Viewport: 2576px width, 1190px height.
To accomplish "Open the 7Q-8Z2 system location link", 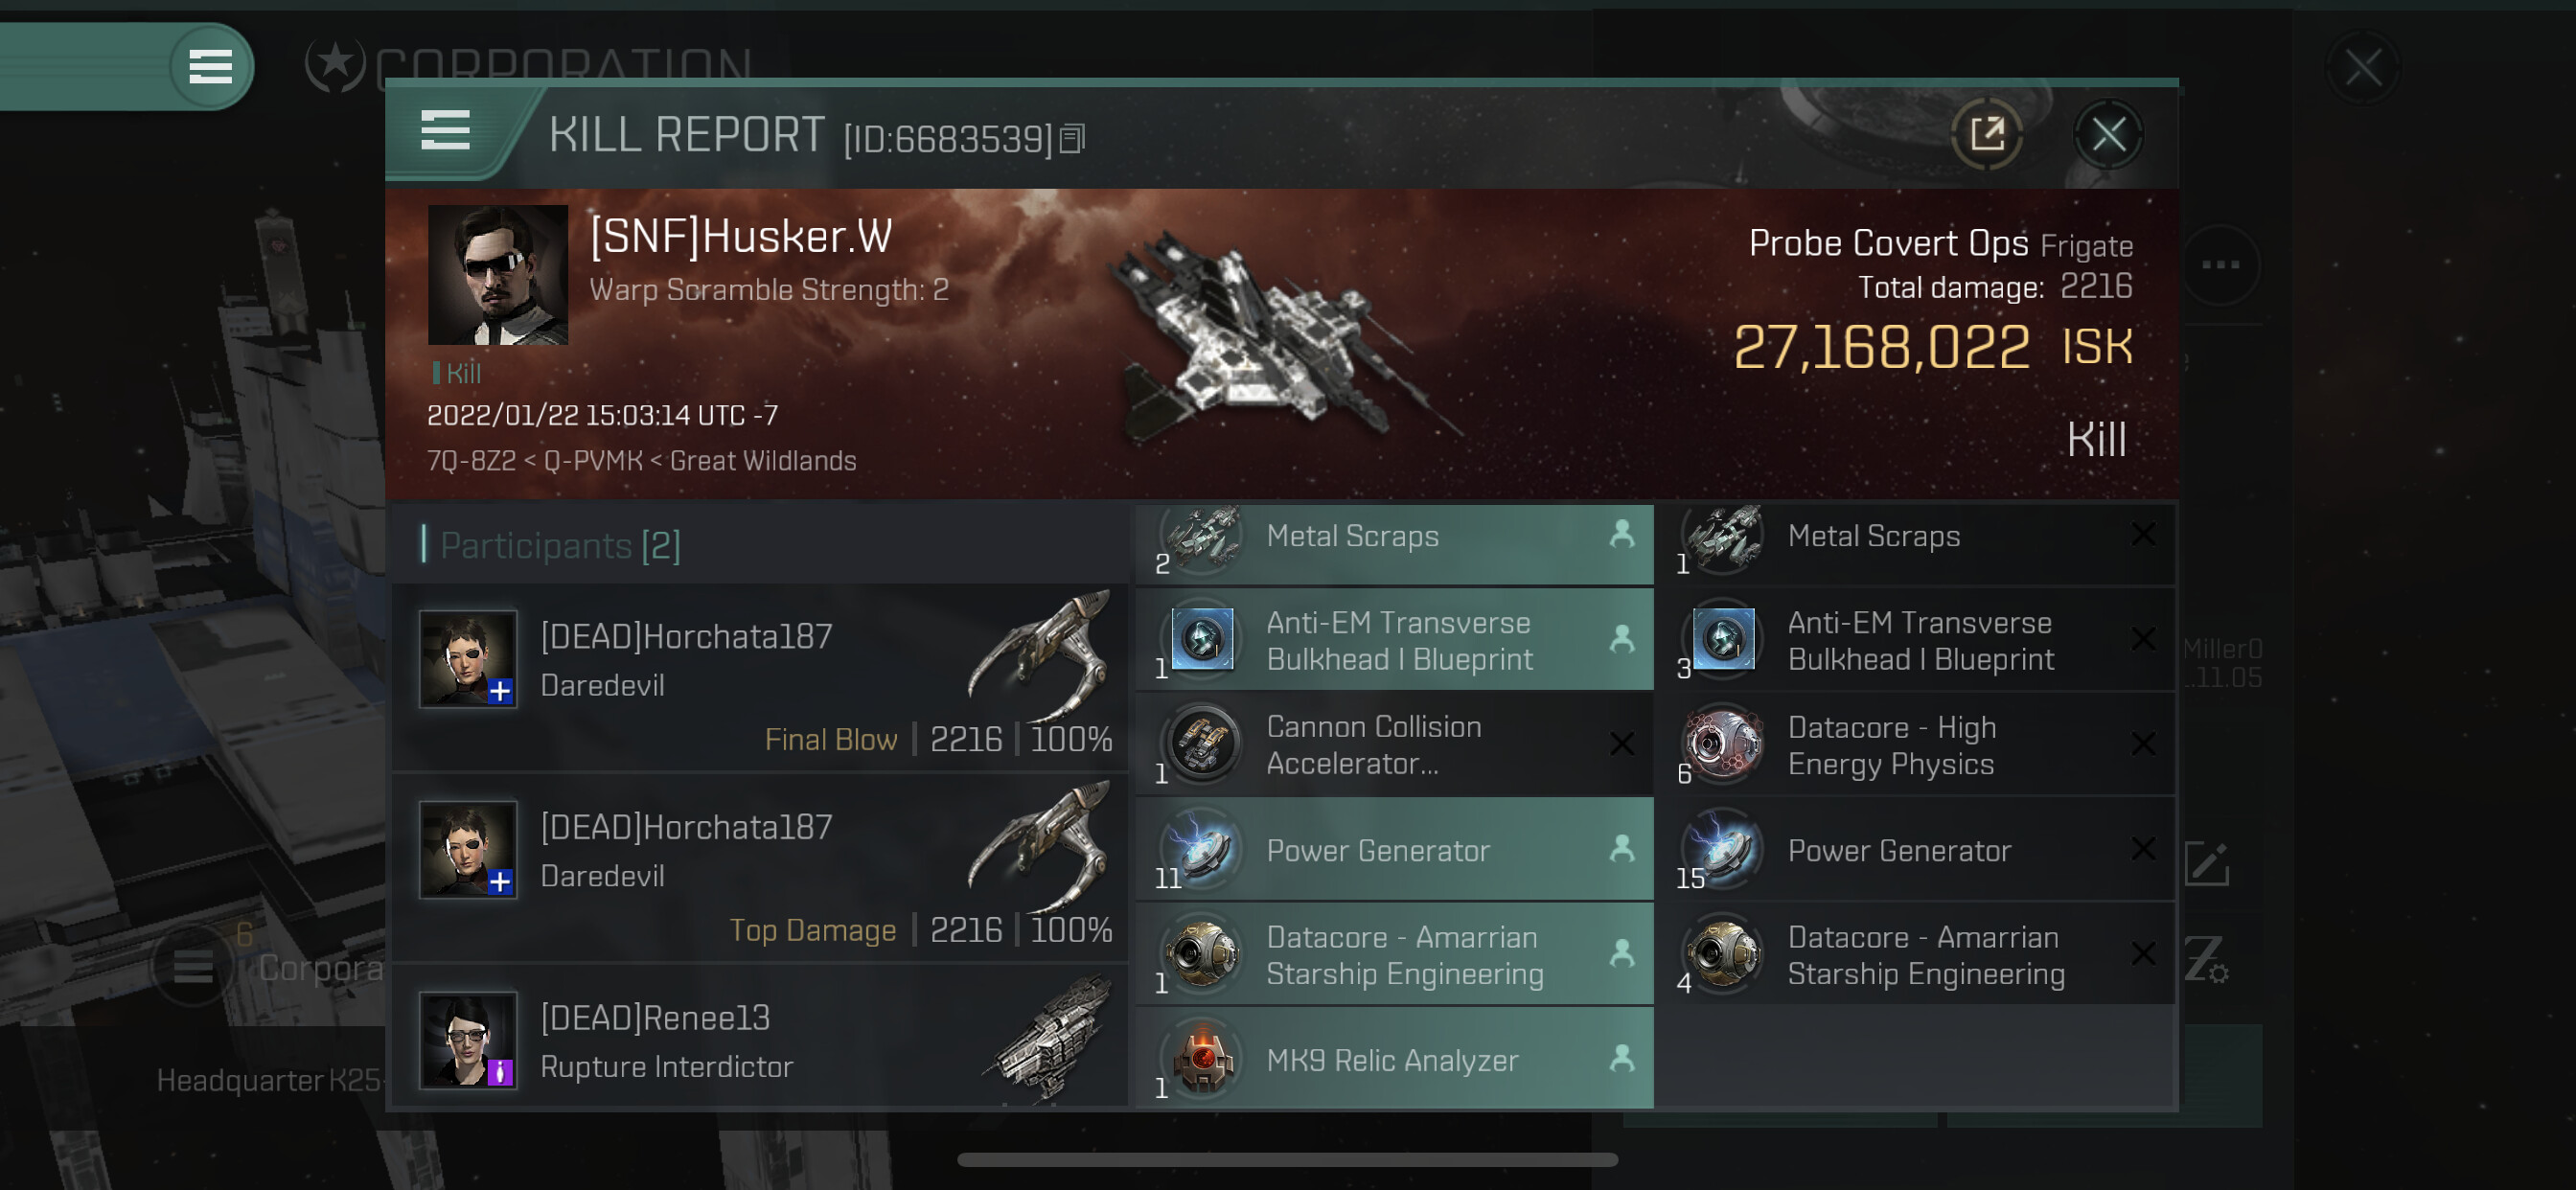I will (471, 461).
